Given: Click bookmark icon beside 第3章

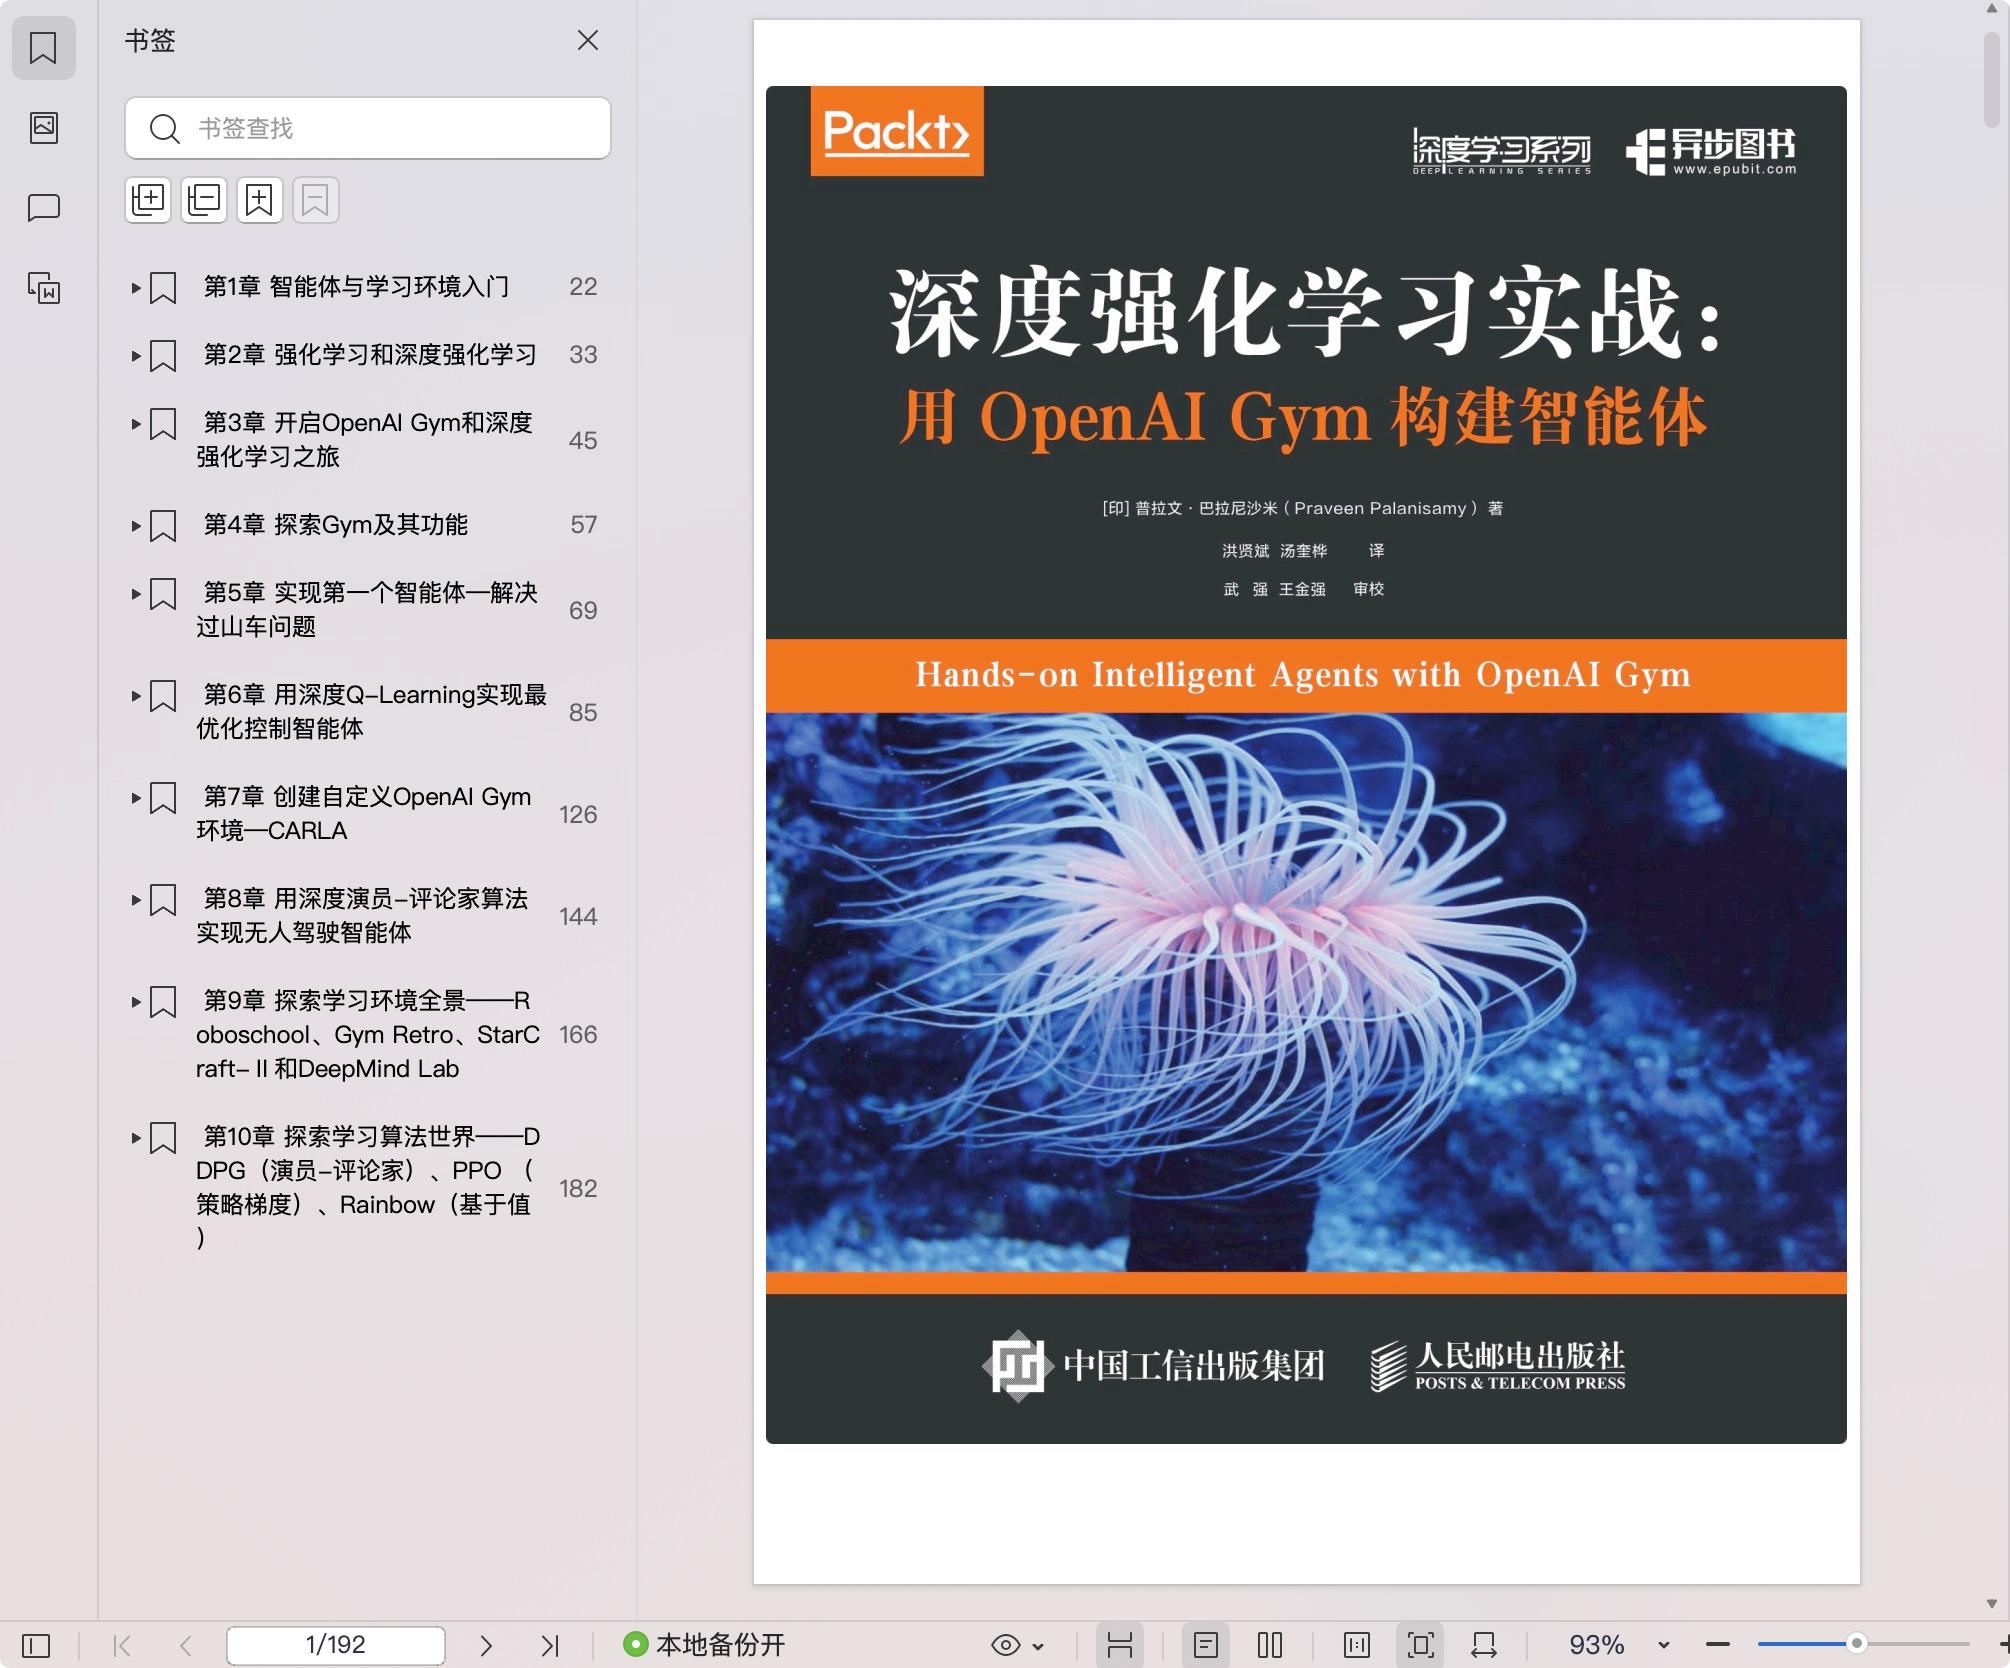Looking at the screenshot, I should tap(163, 424).
